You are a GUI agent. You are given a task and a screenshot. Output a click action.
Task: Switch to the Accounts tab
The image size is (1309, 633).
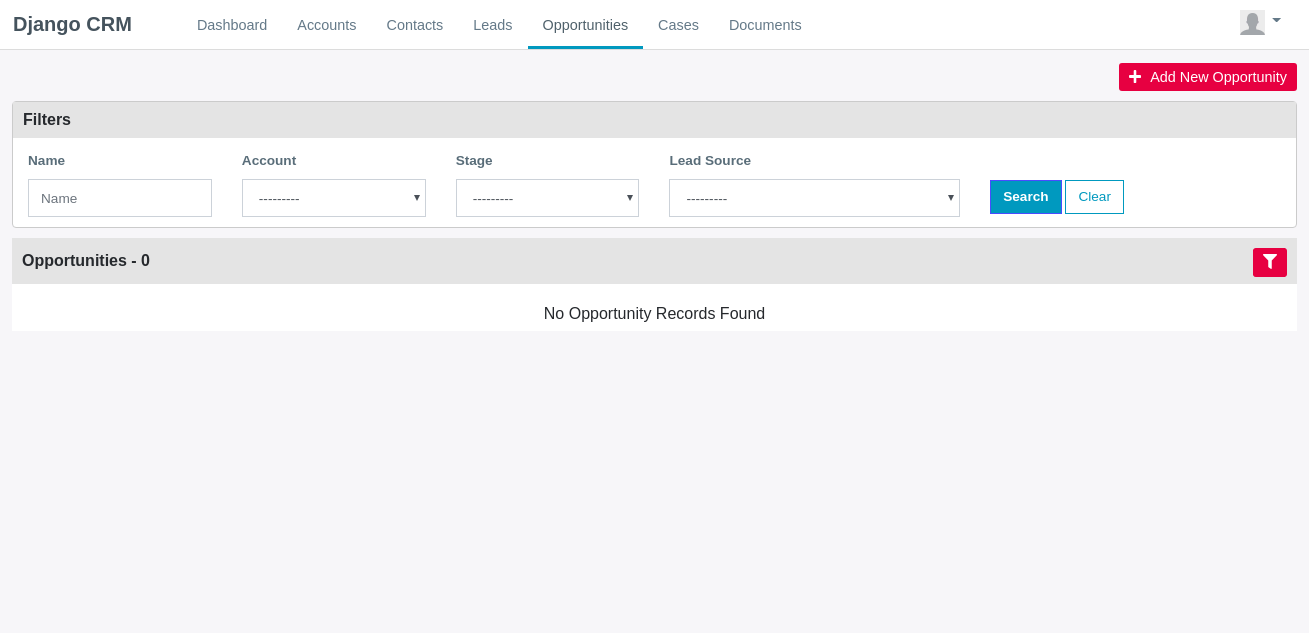click(x=327, y=25)
